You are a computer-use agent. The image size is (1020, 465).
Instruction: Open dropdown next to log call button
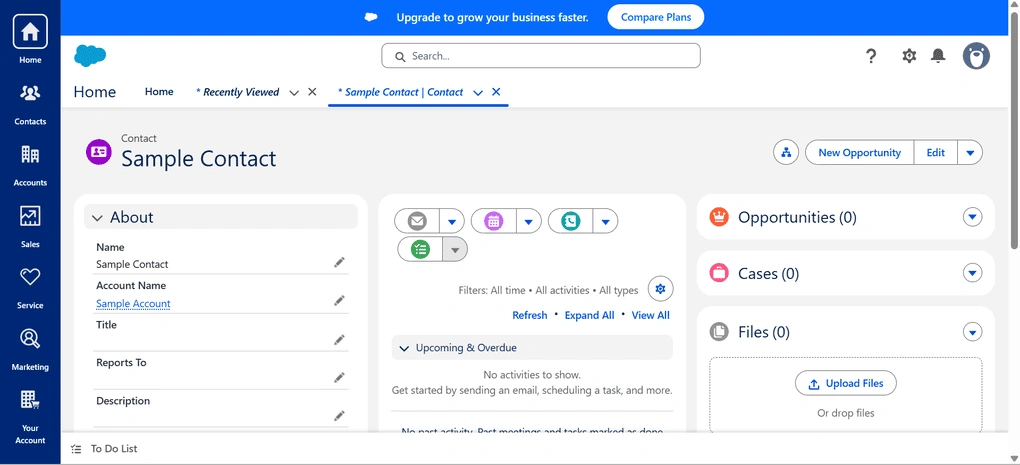click(x=606, y=222)
